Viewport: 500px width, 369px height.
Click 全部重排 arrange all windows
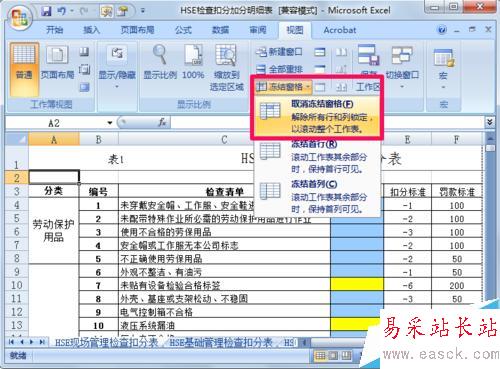click(279, 69)
